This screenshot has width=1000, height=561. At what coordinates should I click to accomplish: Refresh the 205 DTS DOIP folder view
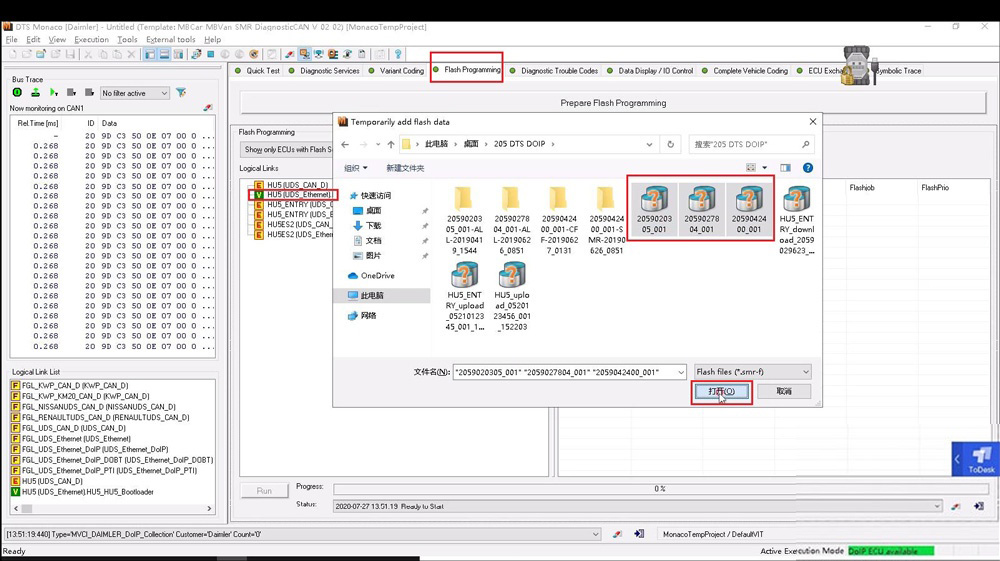pos(670,144)
